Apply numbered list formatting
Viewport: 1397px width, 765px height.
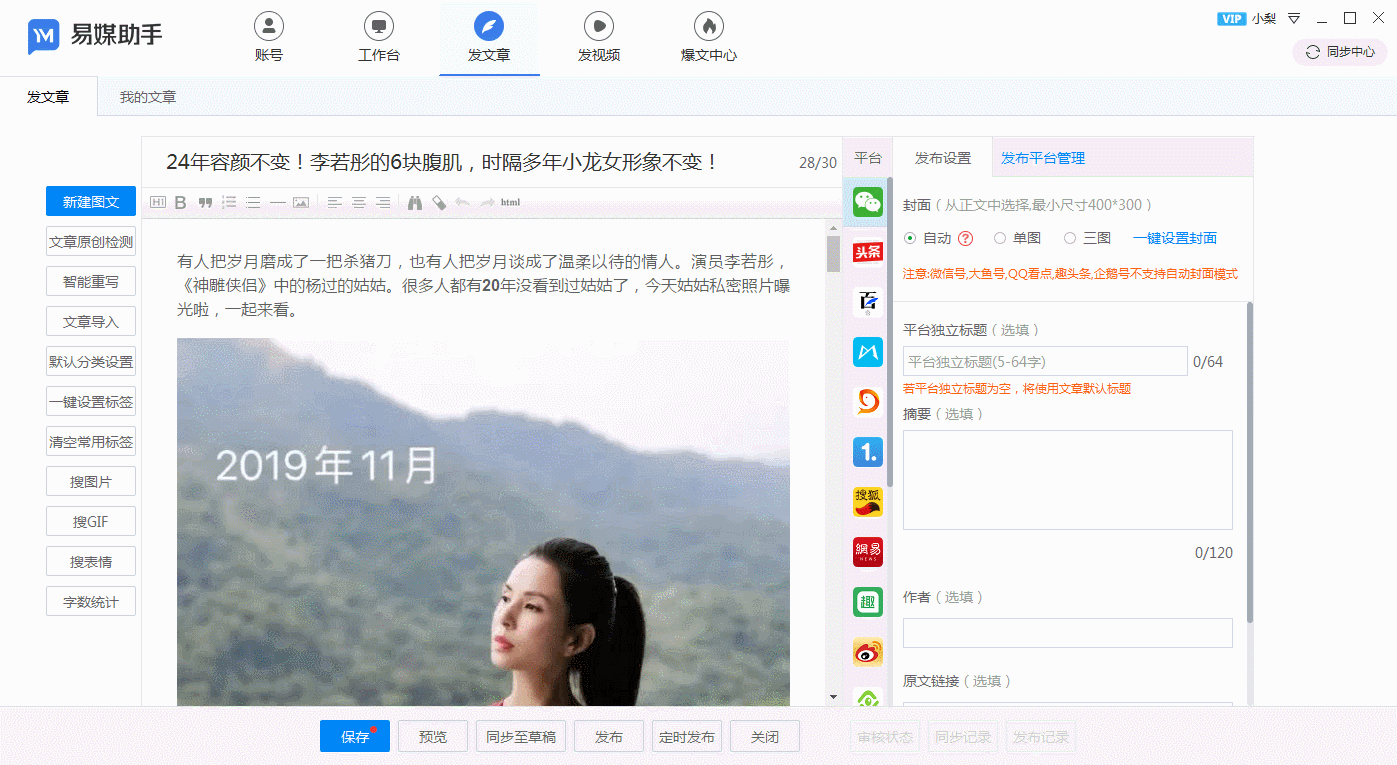(229, 202)
